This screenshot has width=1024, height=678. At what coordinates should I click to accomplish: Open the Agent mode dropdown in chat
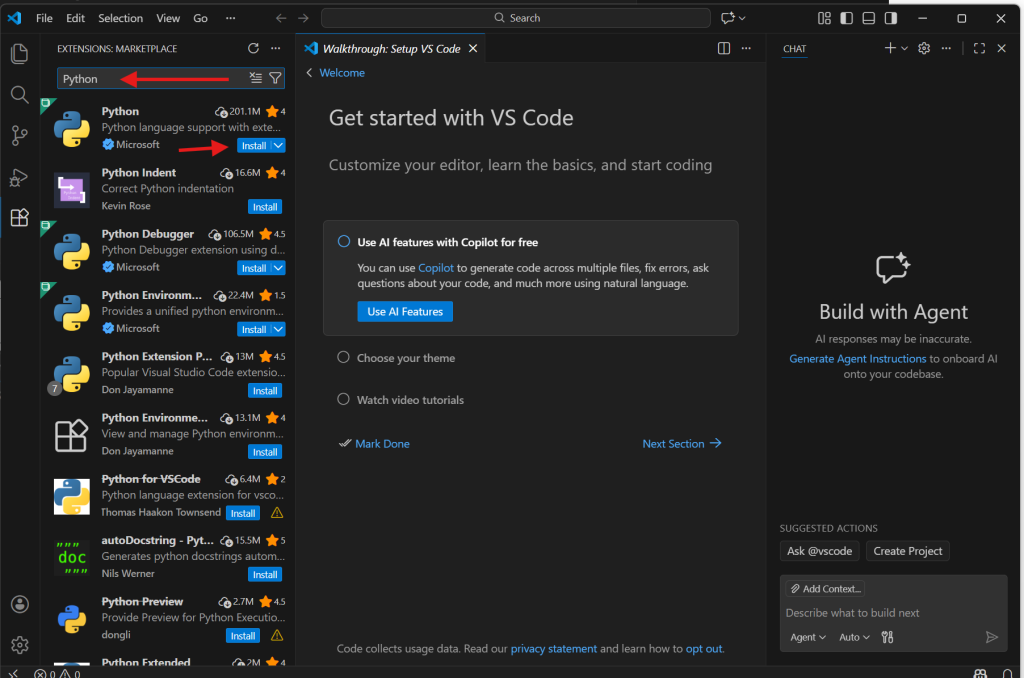[x=808, y=637]
